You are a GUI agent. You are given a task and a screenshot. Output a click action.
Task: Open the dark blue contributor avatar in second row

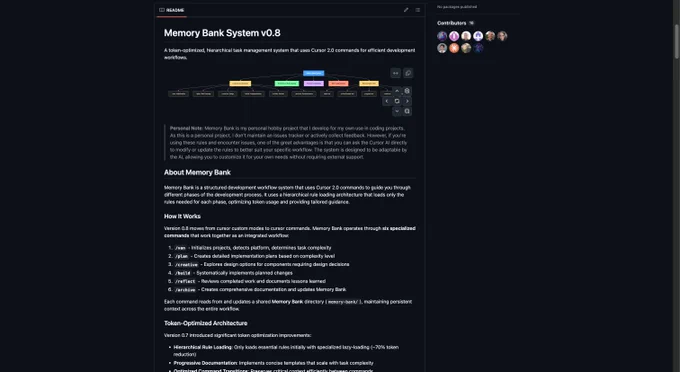478,48
